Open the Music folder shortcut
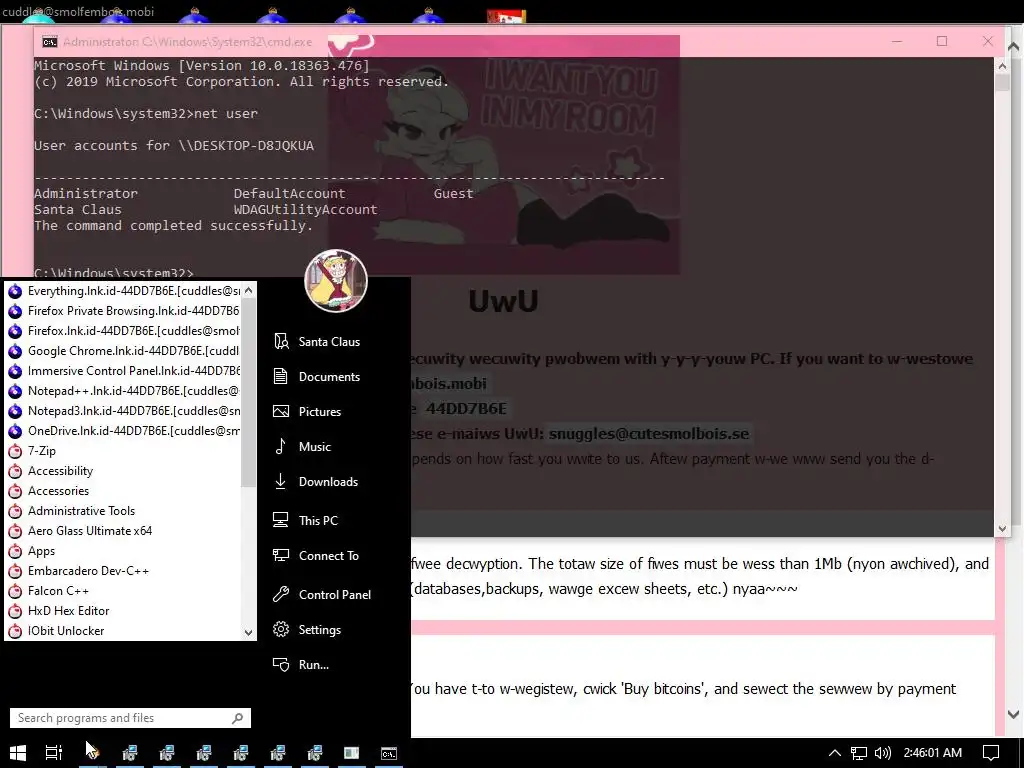 coord(302,447)
